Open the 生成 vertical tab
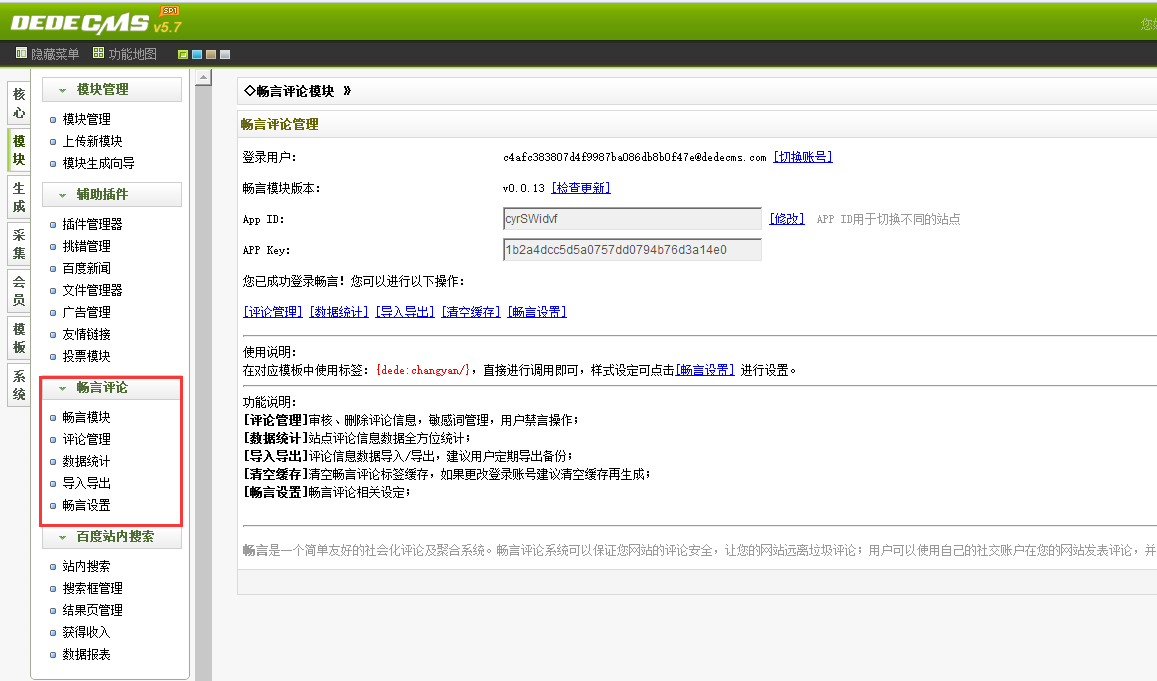 18,197
